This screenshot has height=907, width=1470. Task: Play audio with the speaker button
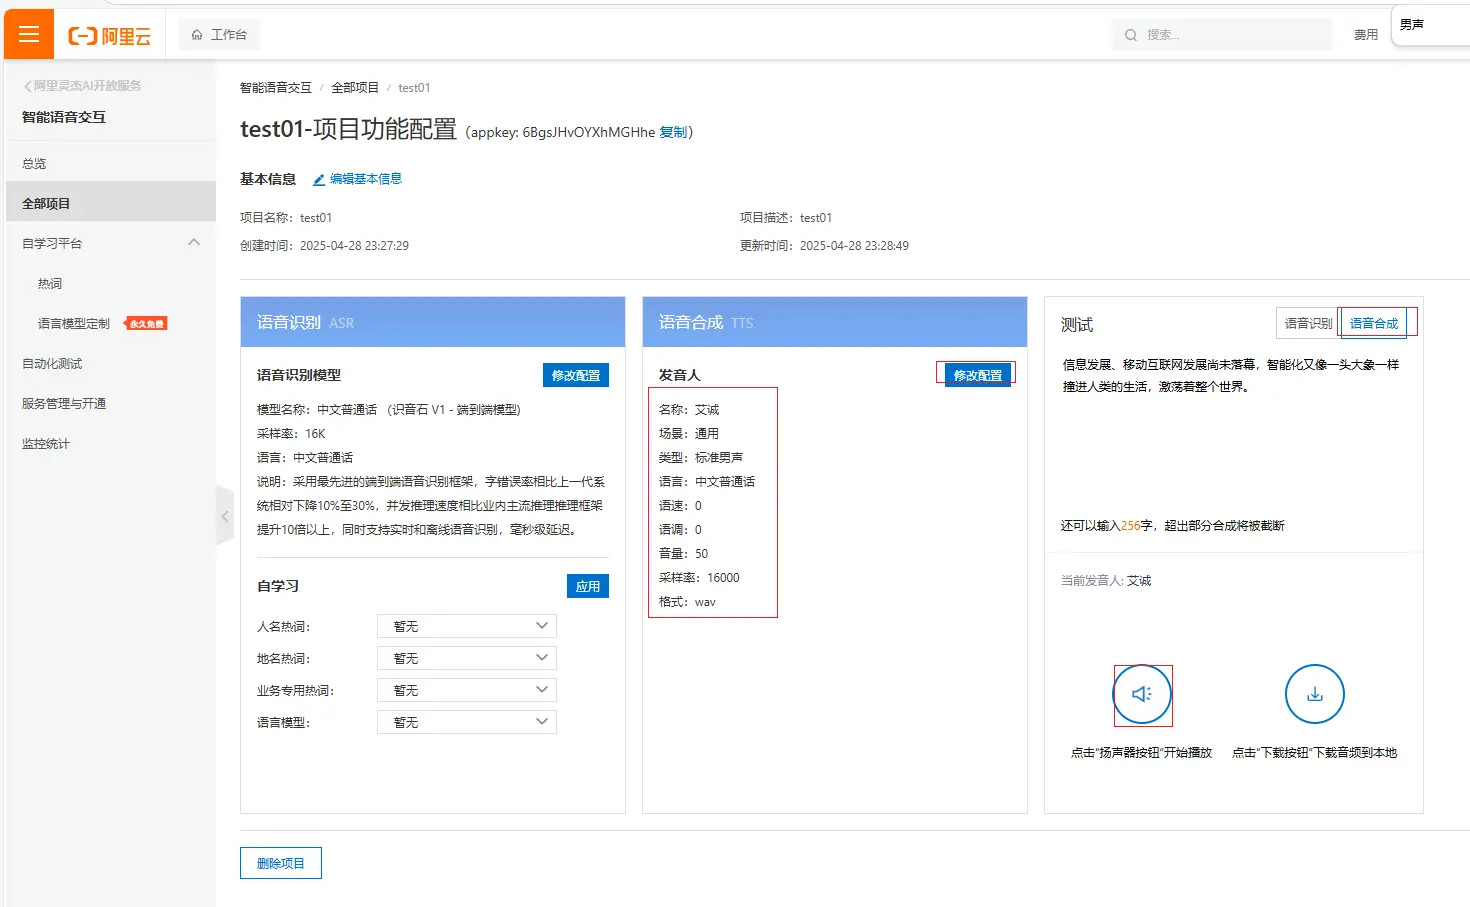point(1142,694)
